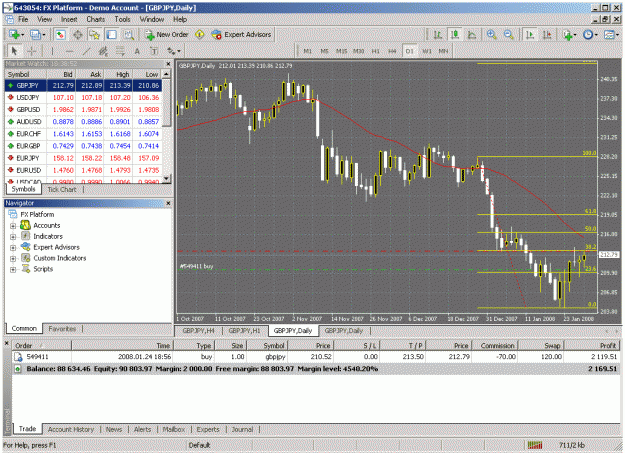Expand the Scripts tree node
The width and height of the screenshot is (625, 453).
(x=13, y=270)
